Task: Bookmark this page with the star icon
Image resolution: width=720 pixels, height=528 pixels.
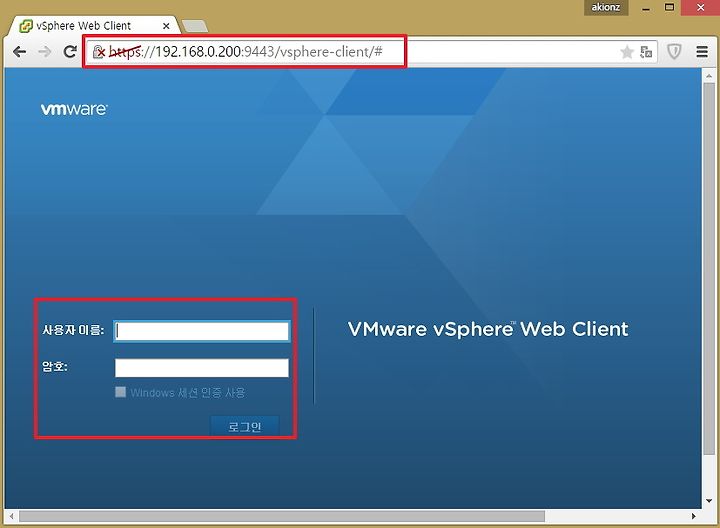Action: pos(627,52)
